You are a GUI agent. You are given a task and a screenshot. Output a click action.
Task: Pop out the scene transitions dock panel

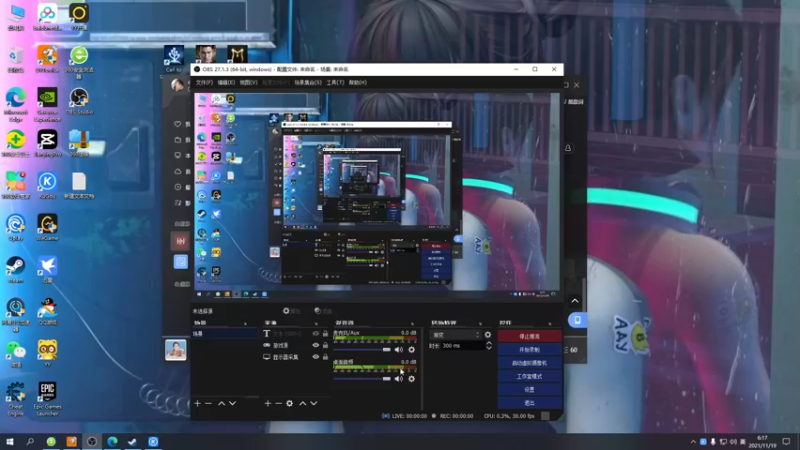480,323
